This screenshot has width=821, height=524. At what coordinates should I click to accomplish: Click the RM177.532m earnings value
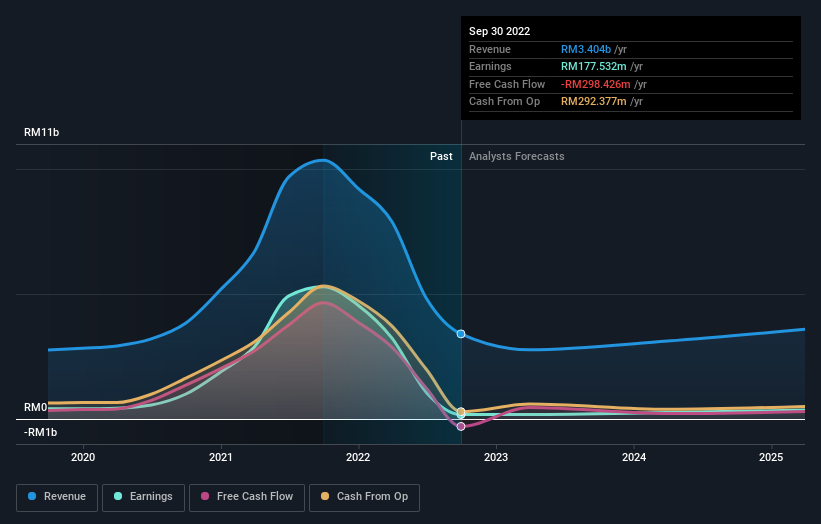tap(594, 66)
